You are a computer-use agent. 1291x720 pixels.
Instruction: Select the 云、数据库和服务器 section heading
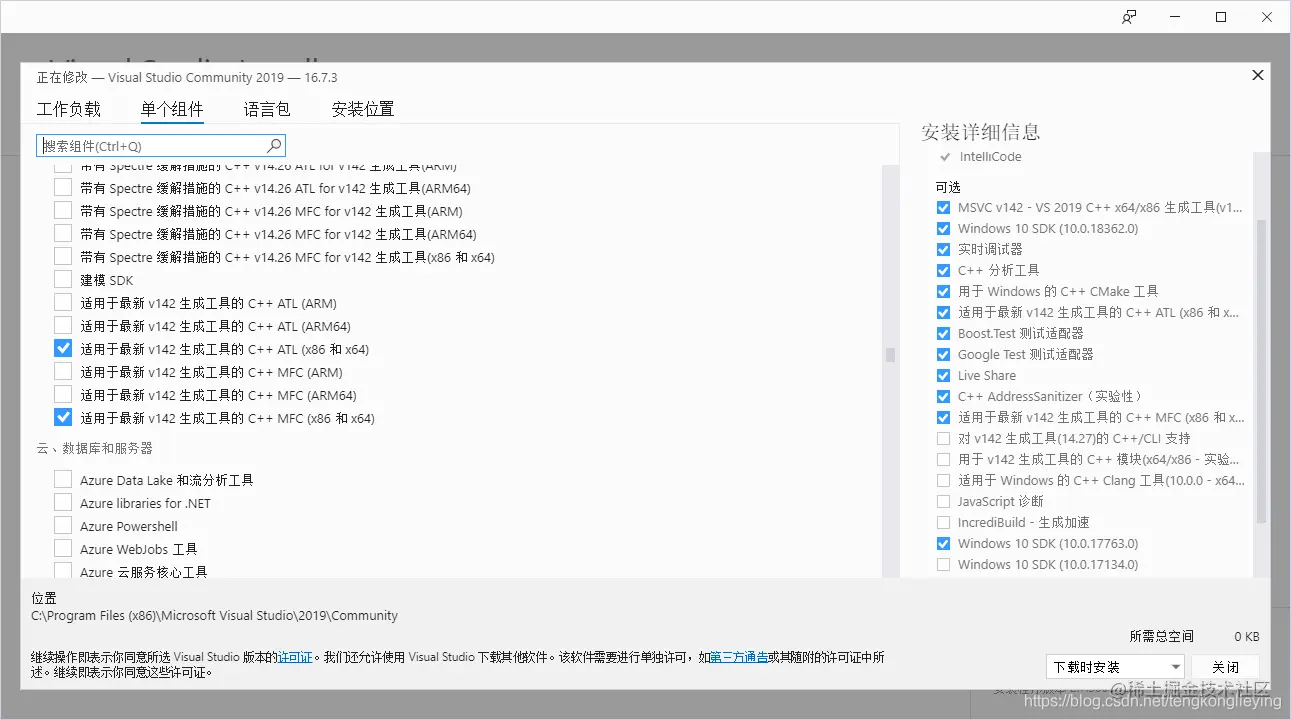(x=94, y=448)
